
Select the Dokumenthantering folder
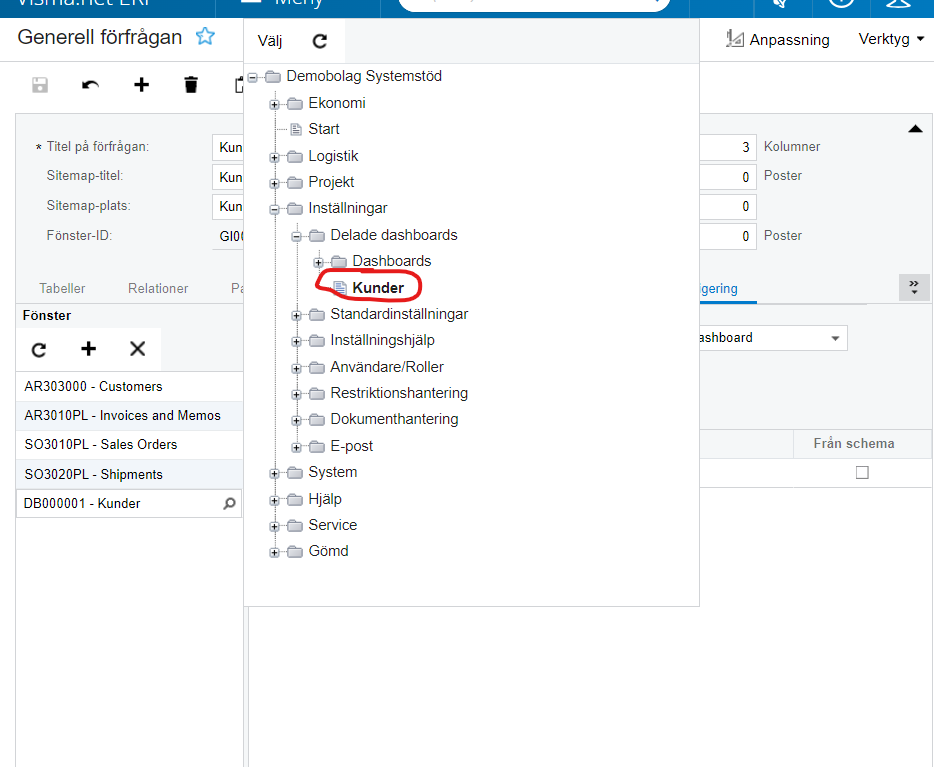(x=394, y=419)
